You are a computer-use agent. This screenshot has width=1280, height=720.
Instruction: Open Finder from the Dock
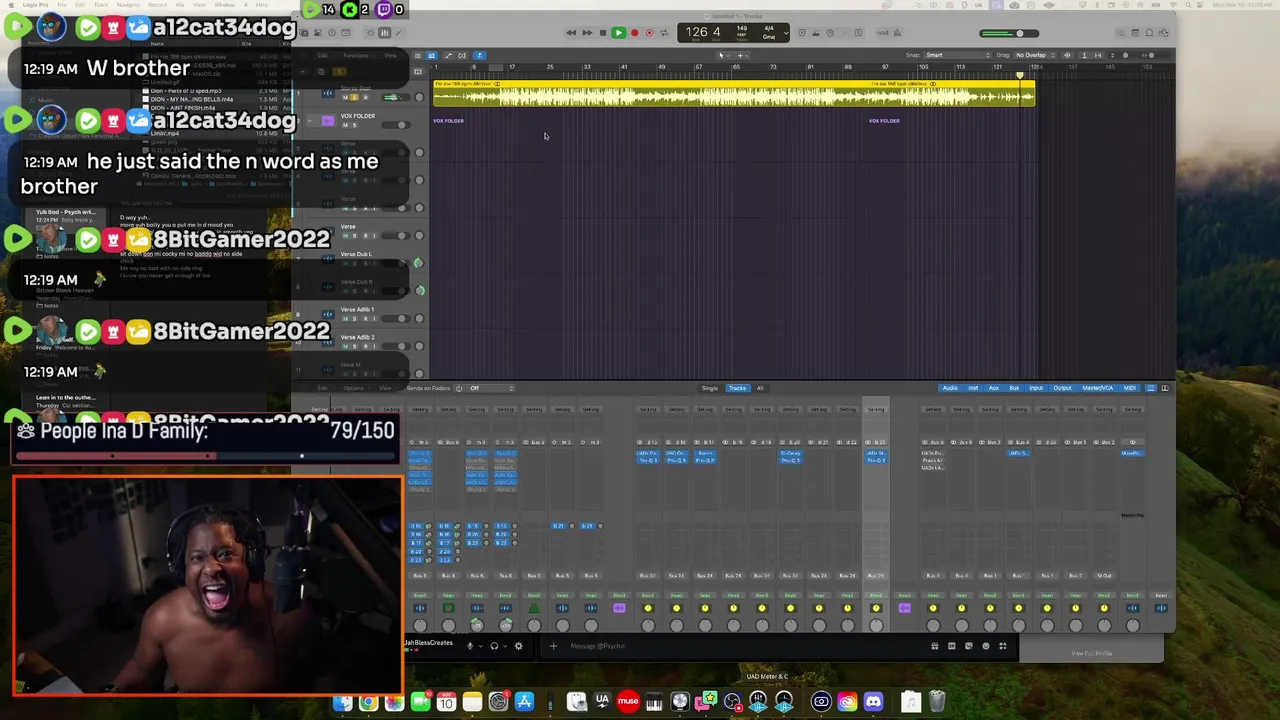click(342, 702)
